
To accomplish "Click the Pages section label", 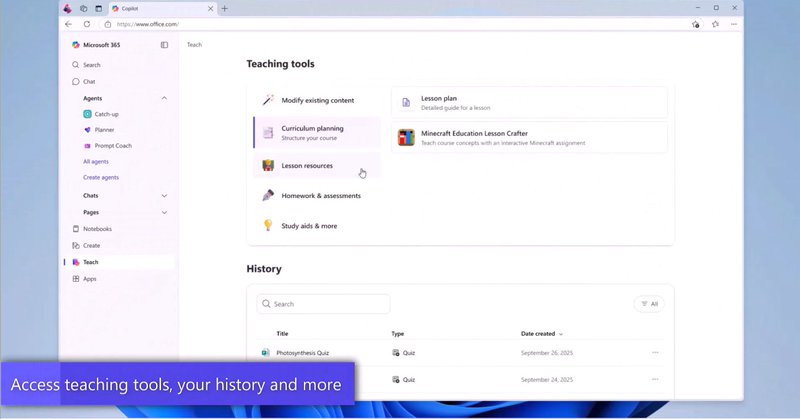I will pos(91,212).
